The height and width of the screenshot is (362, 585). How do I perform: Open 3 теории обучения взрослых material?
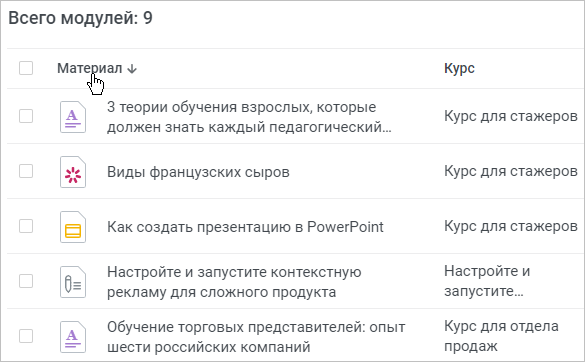[x=249, y=117]
